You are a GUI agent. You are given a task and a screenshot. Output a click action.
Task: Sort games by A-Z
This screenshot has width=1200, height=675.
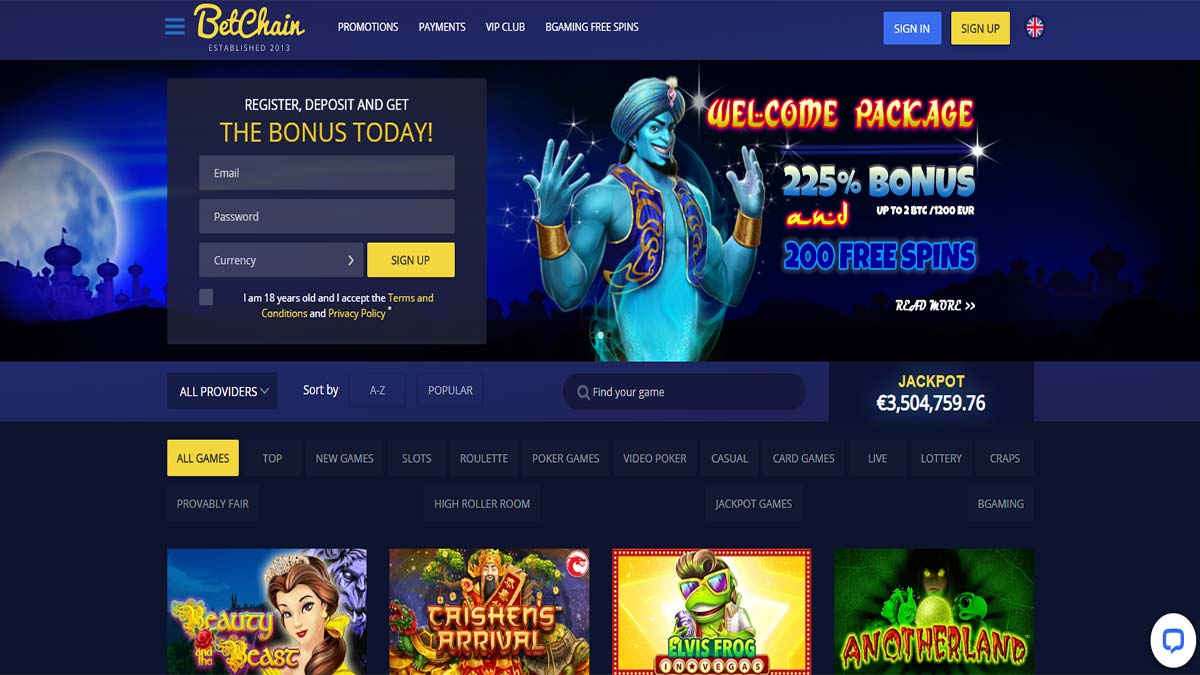pyautogui.click(x=377, y=390)
